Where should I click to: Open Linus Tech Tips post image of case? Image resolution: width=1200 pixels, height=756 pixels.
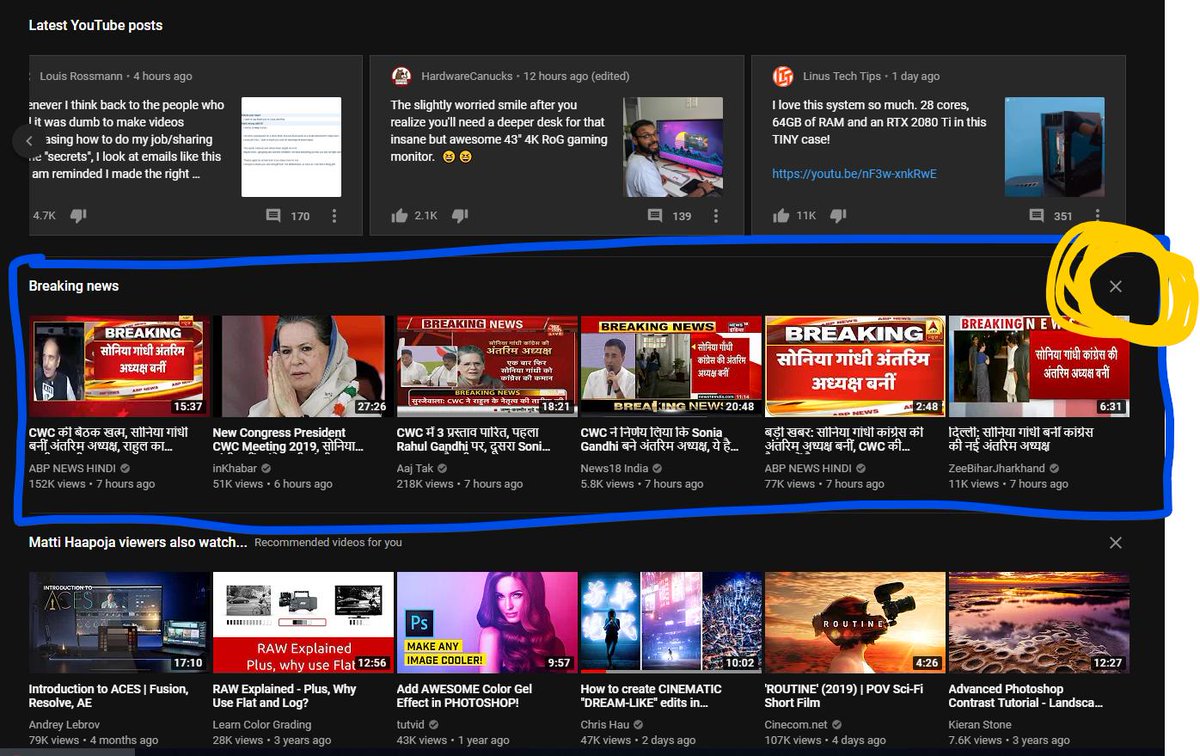pos(1055,147)
